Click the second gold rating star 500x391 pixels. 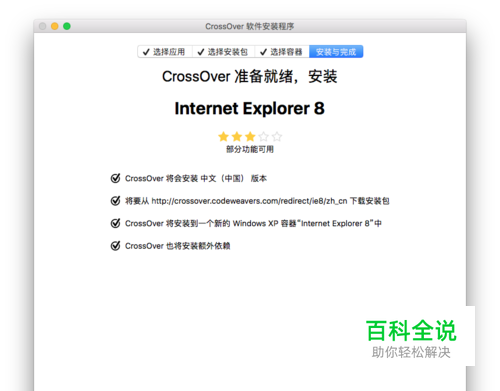click(237, 136)
